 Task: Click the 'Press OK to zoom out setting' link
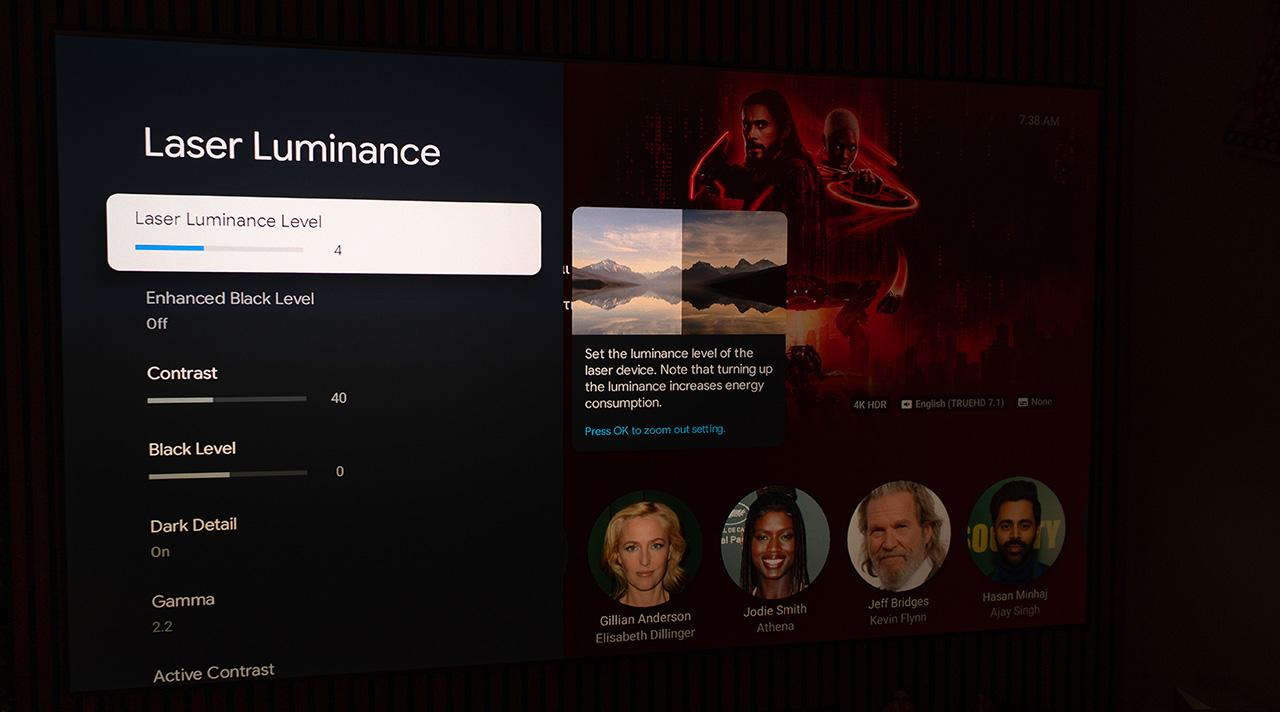[655, 430]
